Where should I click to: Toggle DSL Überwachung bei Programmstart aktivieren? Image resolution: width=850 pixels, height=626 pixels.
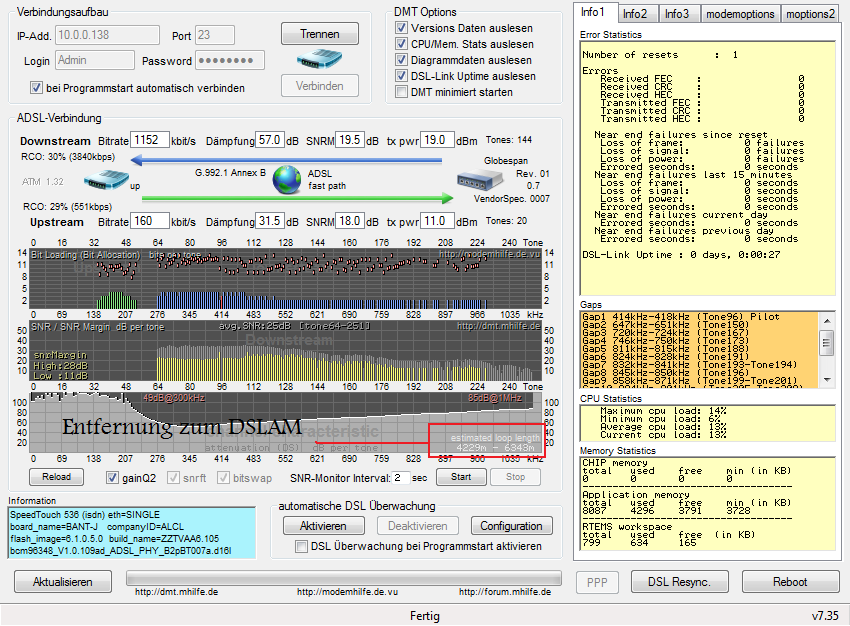[x=302, y=546]
